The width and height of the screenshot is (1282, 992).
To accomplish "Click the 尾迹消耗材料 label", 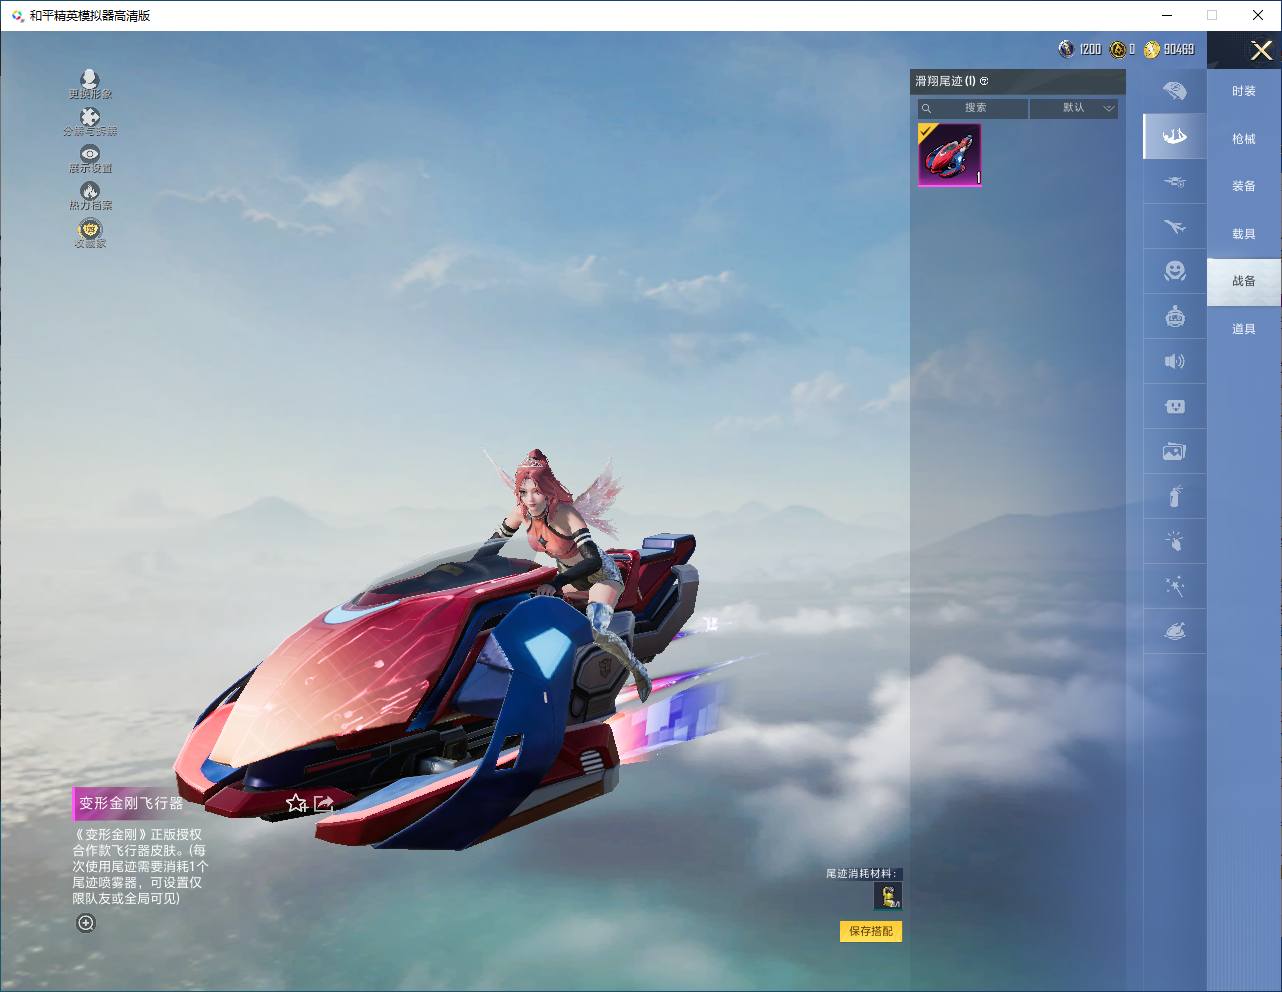I will click(861, 874).
